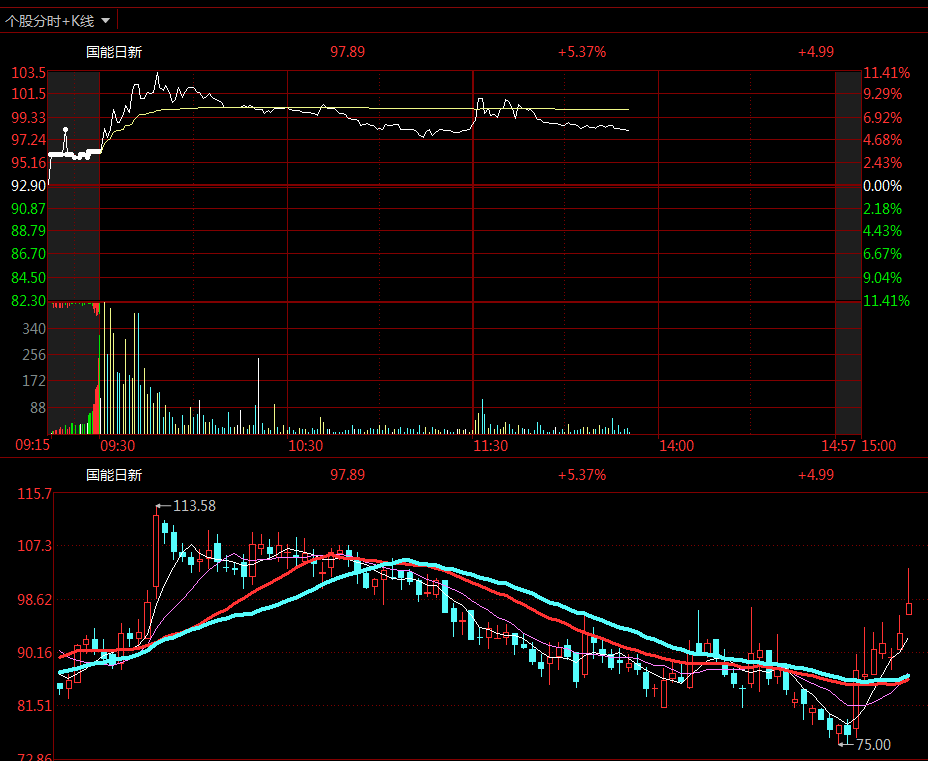Click the 92.90 previous close price label
The width and height of the screenshot is (928, 761).
28,186
